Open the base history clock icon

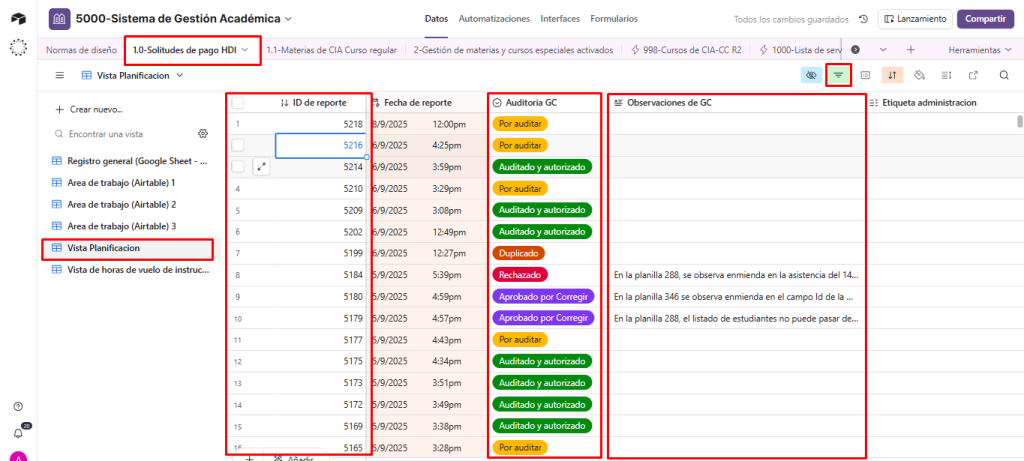[x=863, y=19]
